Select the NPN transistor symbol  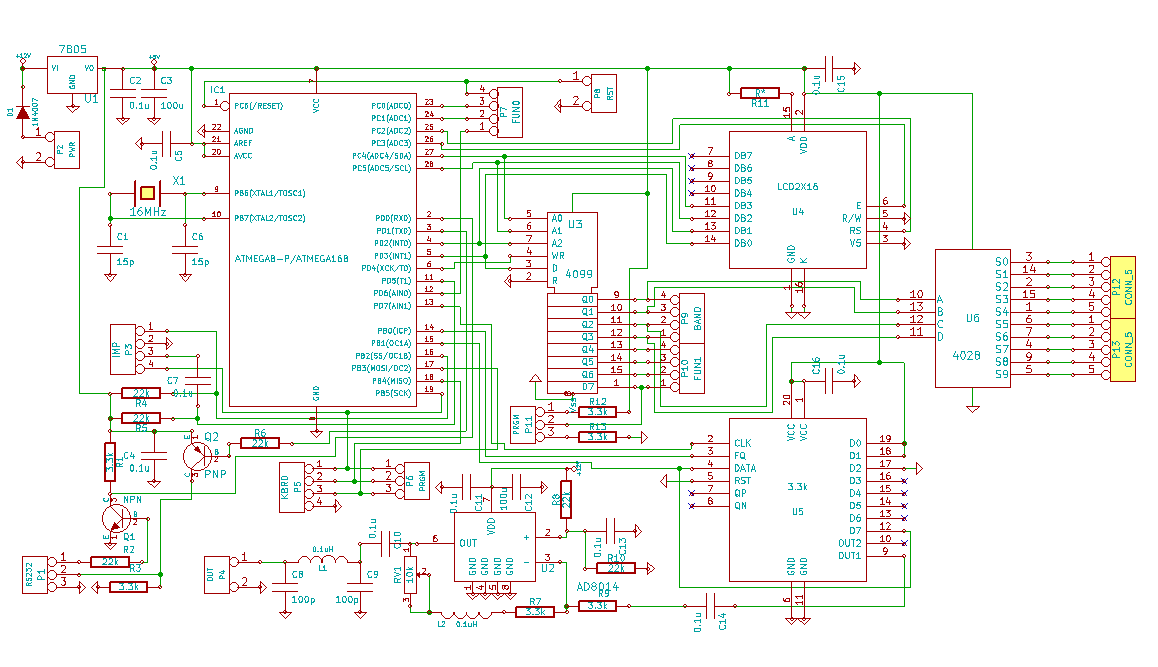115,518
